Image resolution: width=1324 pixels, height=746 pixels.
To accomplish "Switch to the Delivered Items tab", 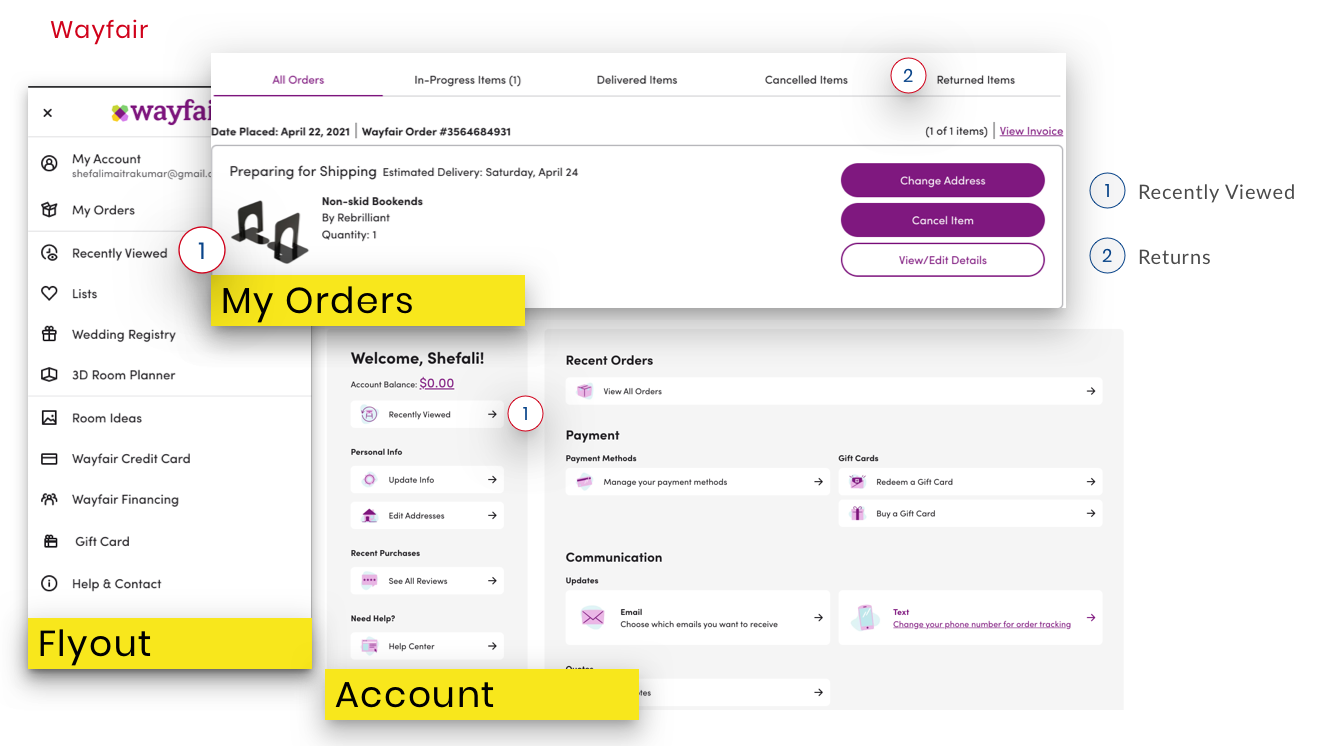I will tap(637, 80).
